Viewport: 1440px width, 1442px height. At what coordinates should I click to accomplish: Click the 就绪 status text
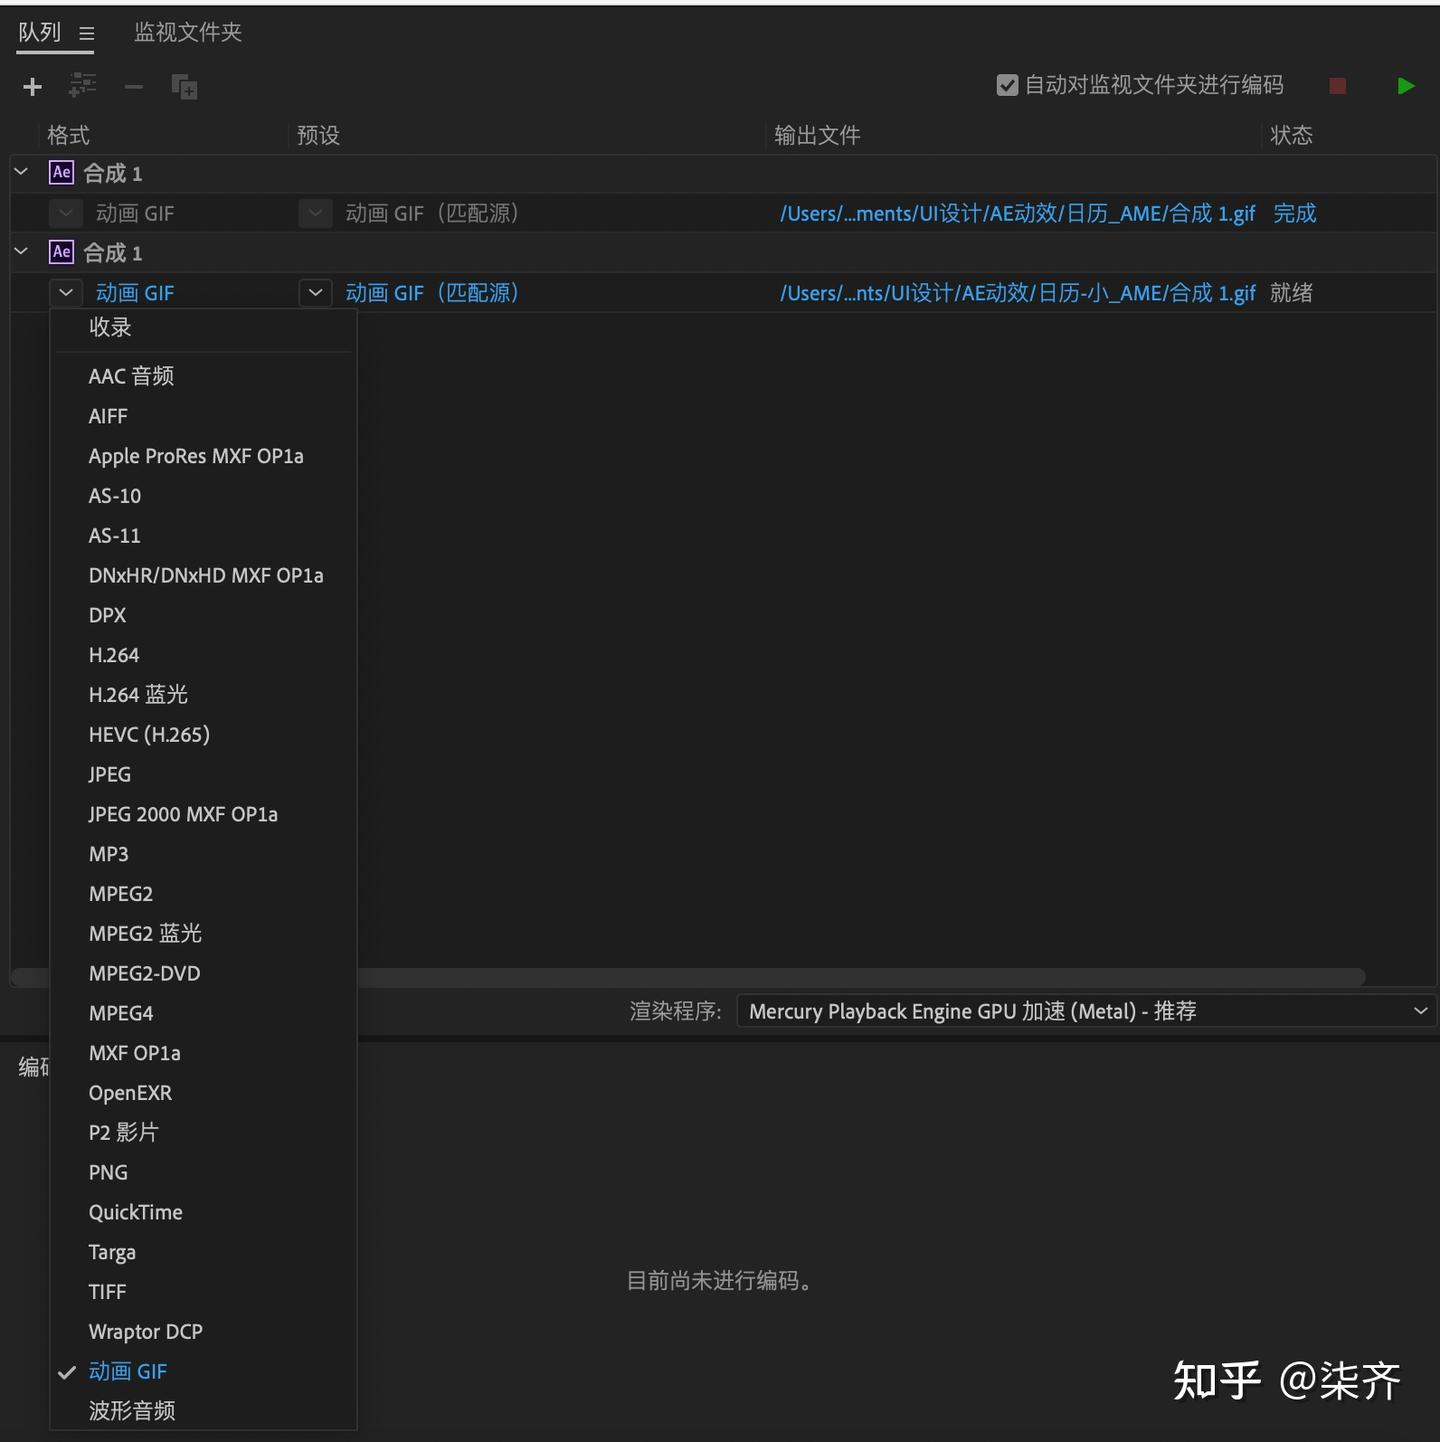pyautogui.click(x=1292, y=293)
